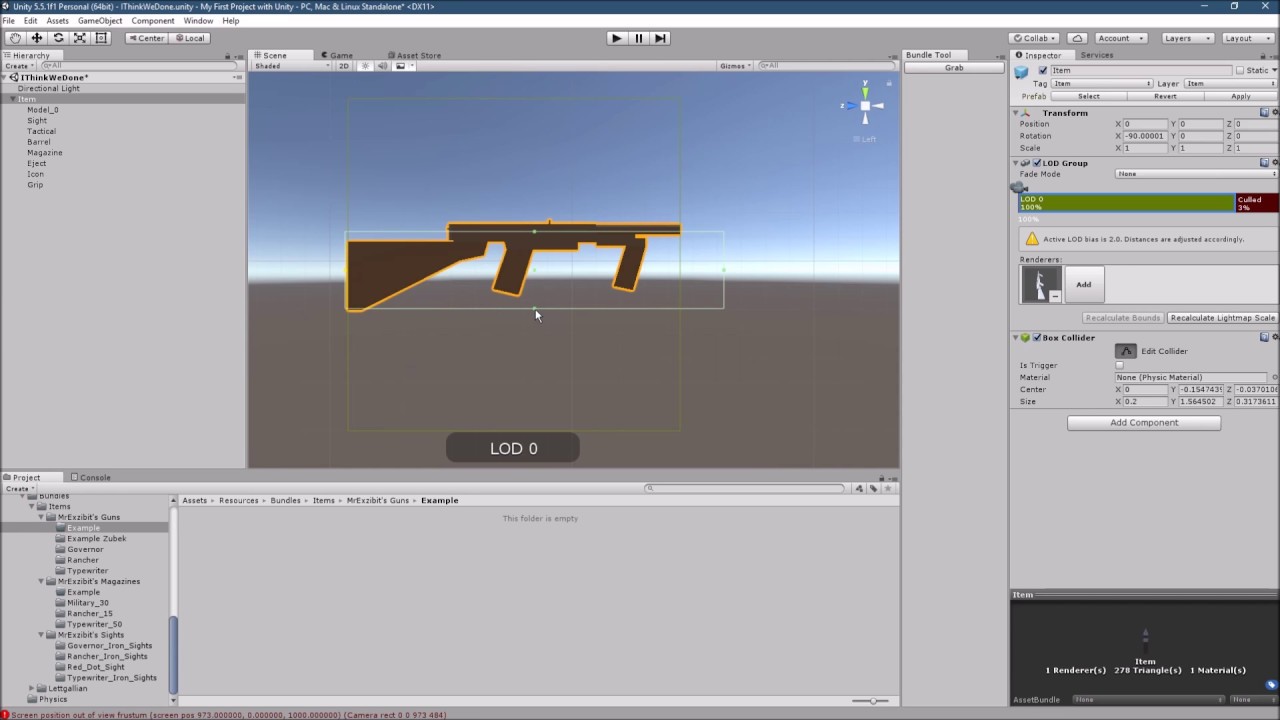Viewport: 1280px width, 720px height.
Task: Toggle Local handle rotation button
Action: pos(189,38)
